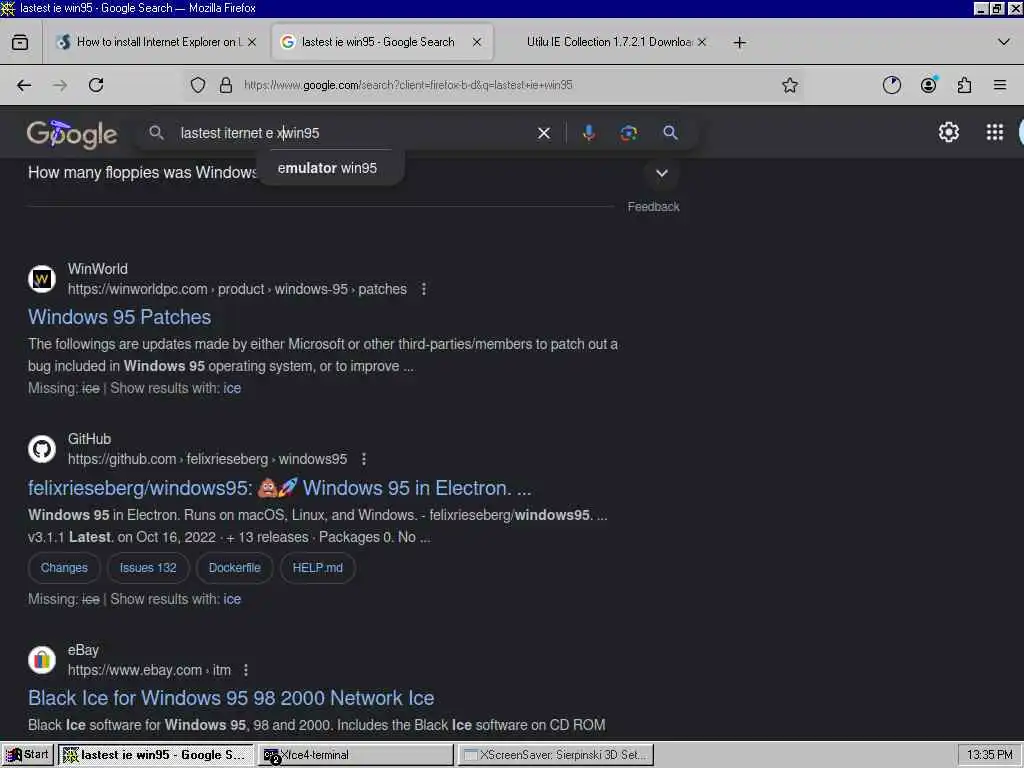Open Google quick settings gear

coord(949,133)
